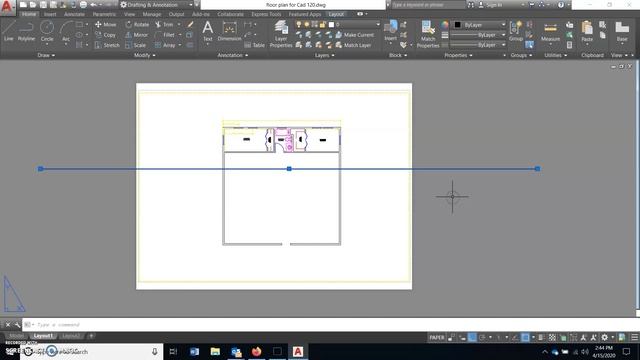Open the Manage ribbon tab
Screen dimensions: 640x360
pyautogui.click(x=151, y=14)
